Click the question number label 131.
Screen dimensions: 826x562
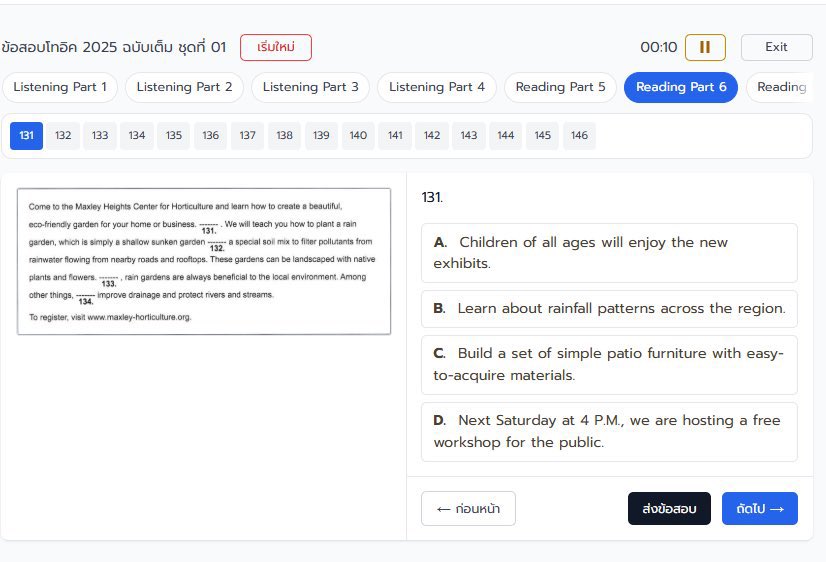click(432, 198)
